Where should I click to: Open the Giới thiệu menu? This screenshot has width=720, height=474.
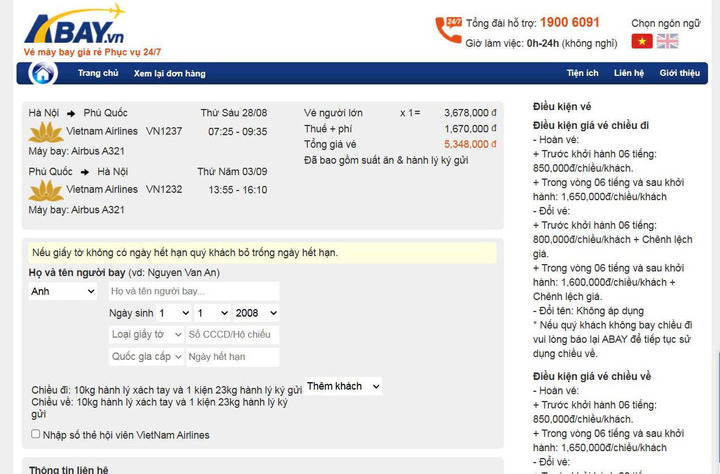[x=680, y=73]
